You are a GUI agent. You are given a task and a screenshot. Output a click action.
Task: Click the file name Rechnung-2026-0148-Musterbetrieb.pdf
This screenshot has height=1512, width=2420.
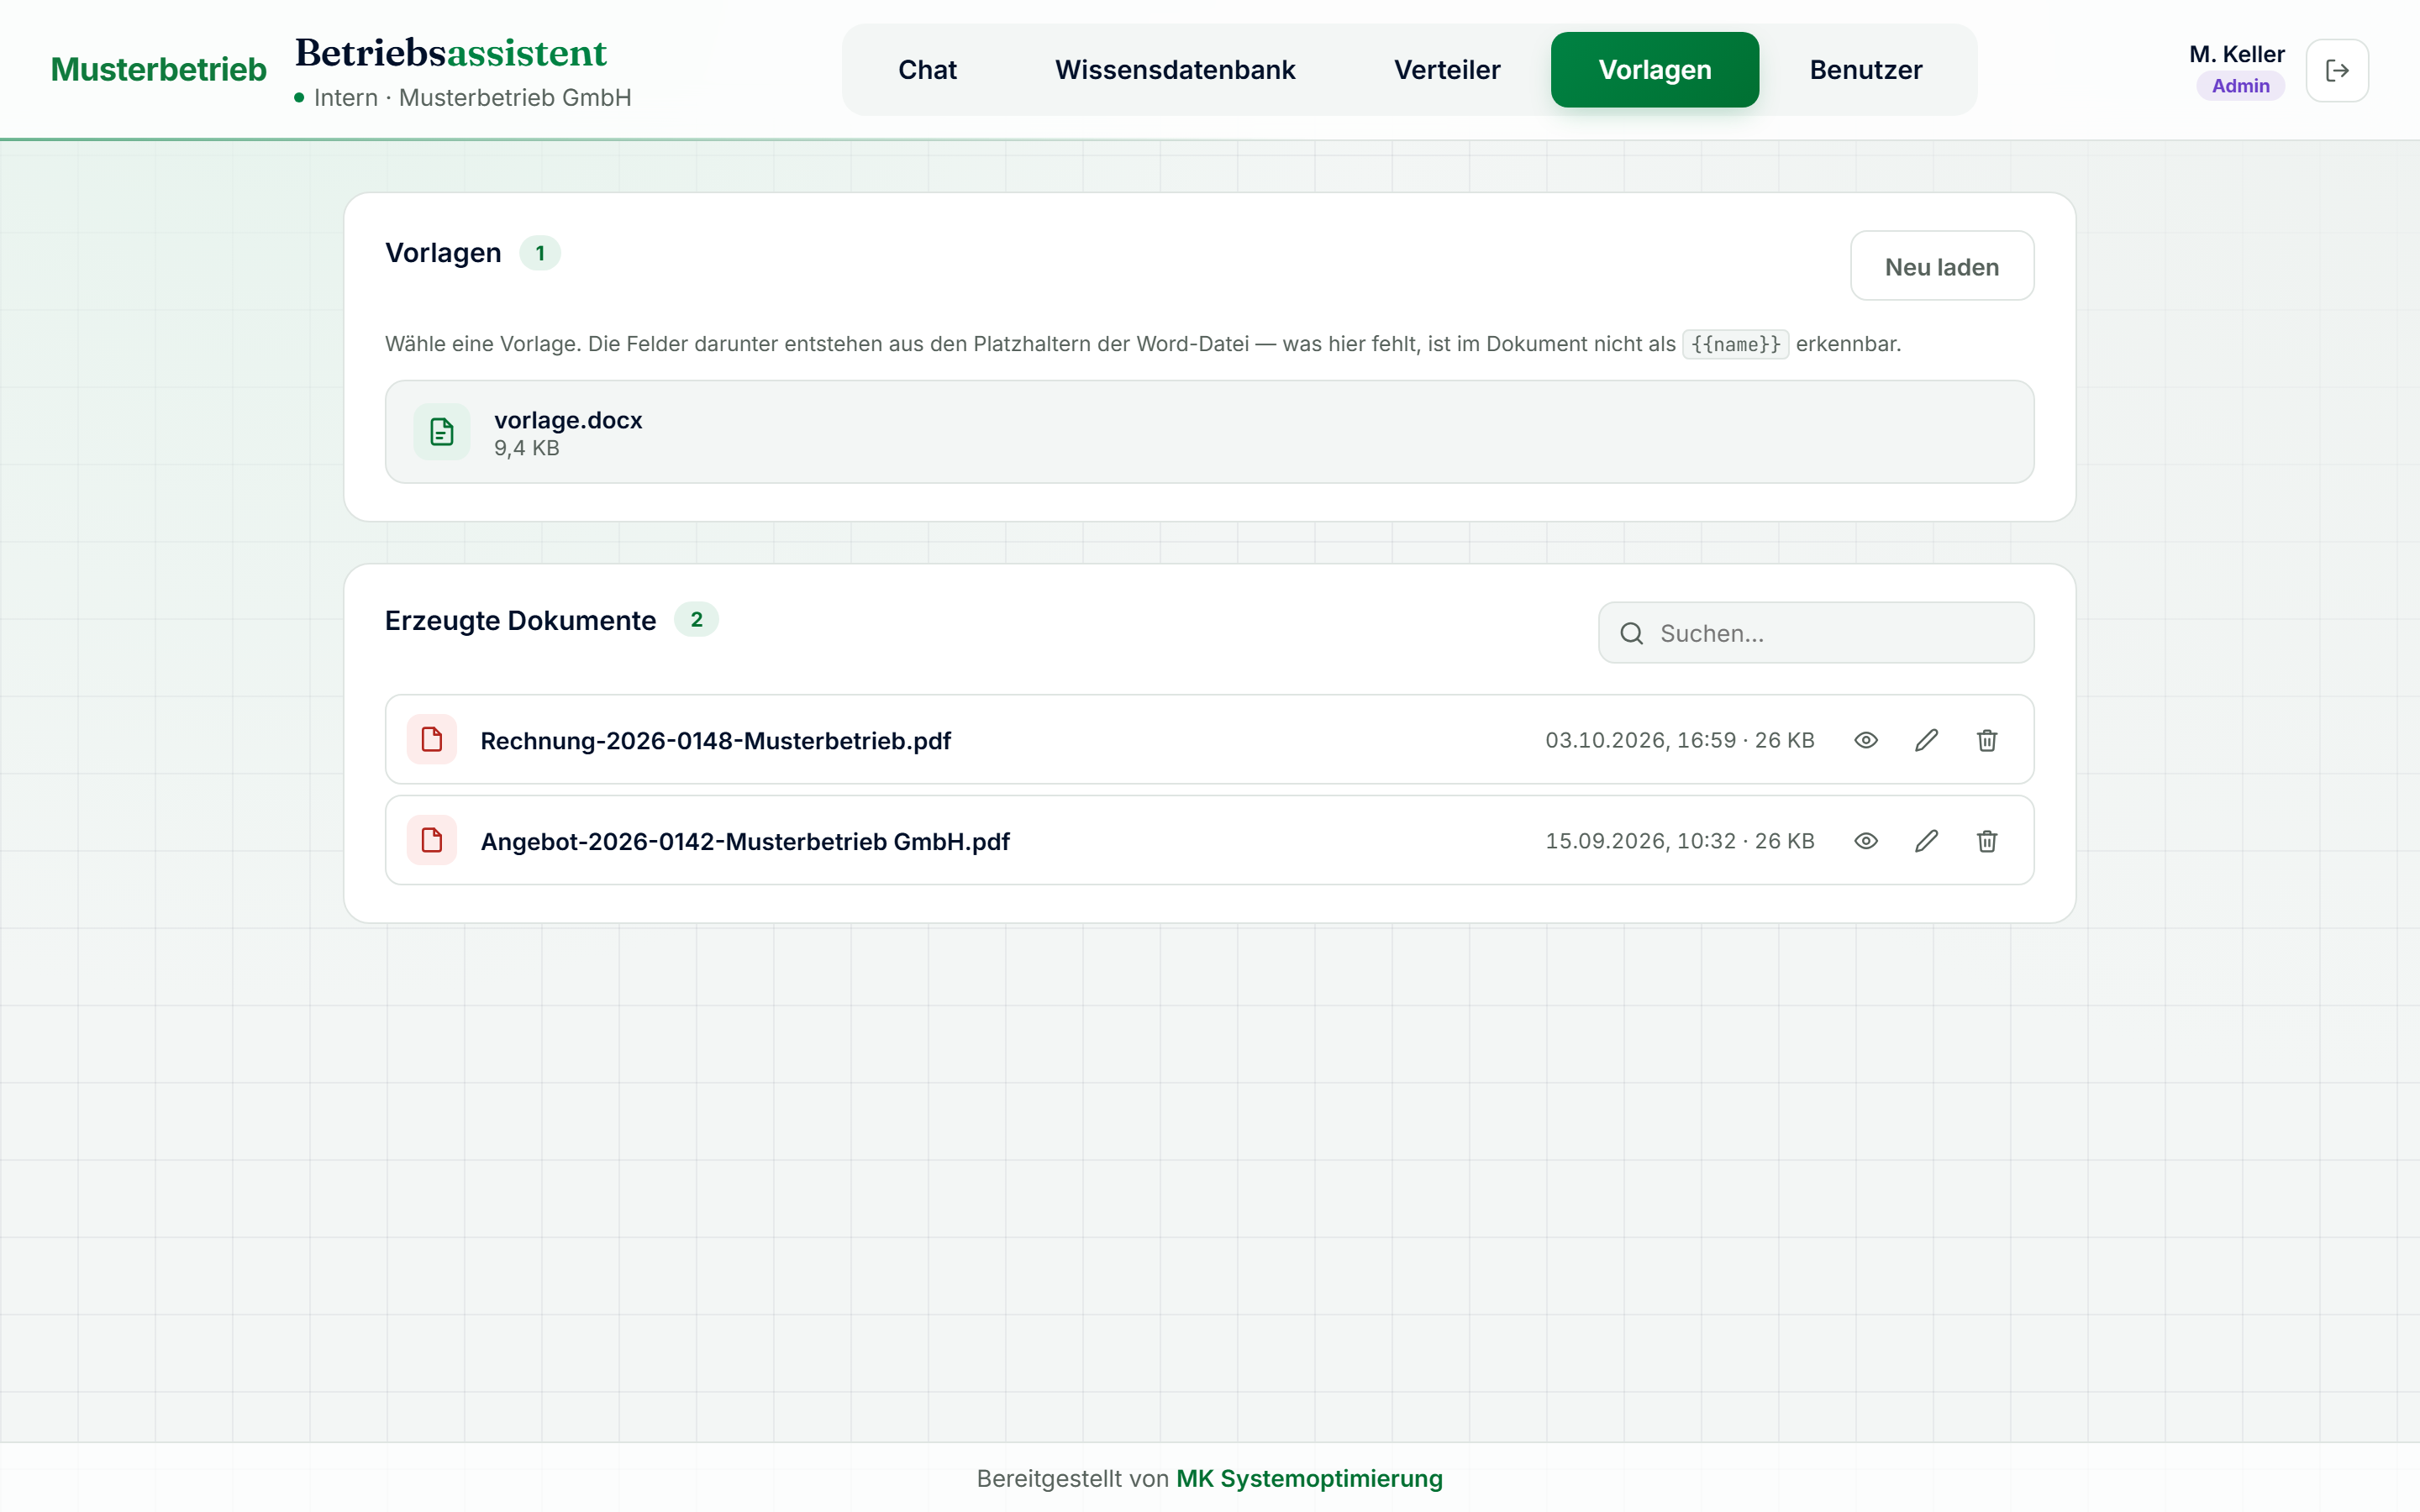(x=715, y=741)
